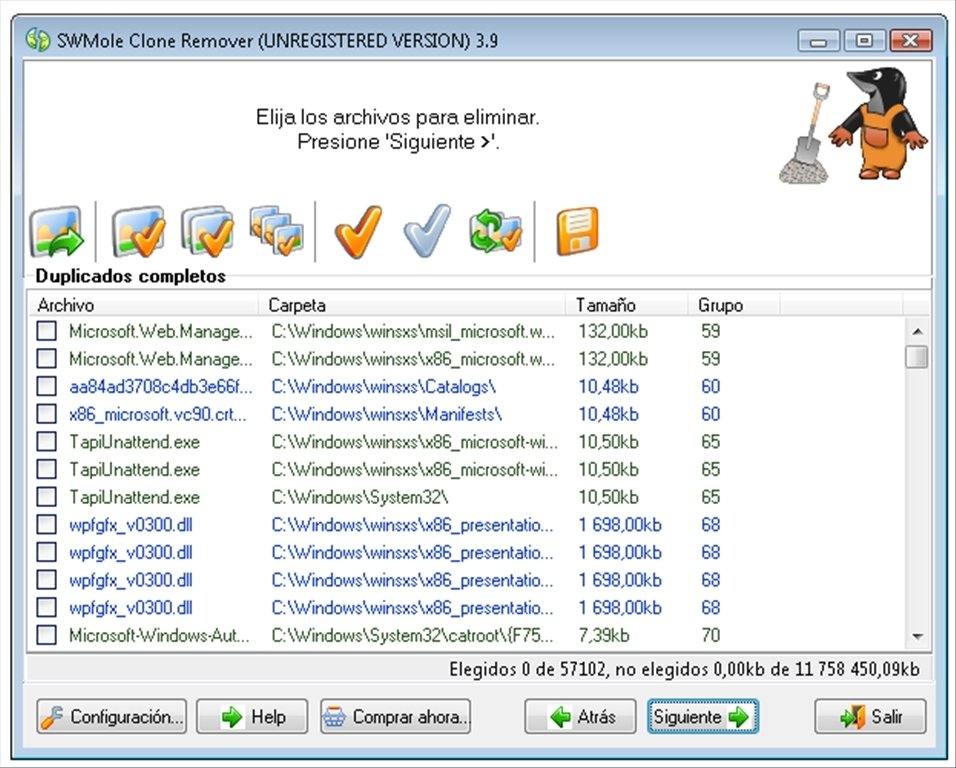The height and width of the screenshot is (768, 956).
Task: Click the three cascaded images checkmark icon
Action: click(x=277, y=230)
